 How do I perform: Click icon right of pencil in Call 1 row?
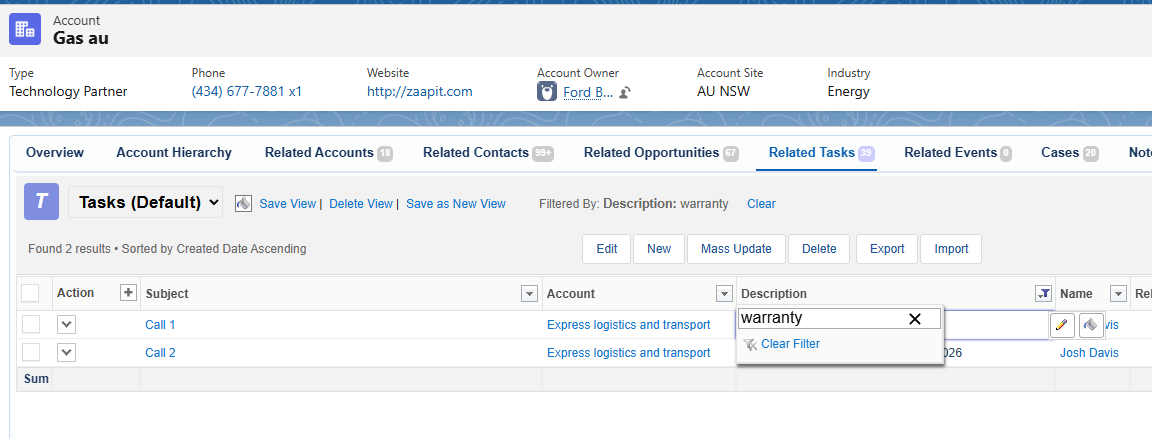pos(1091,325)
